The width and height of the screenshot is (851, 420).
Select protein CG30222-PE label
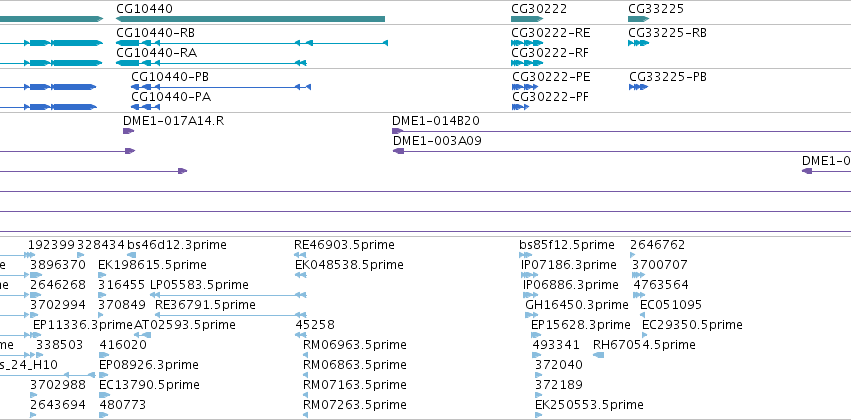pos(551,77)
